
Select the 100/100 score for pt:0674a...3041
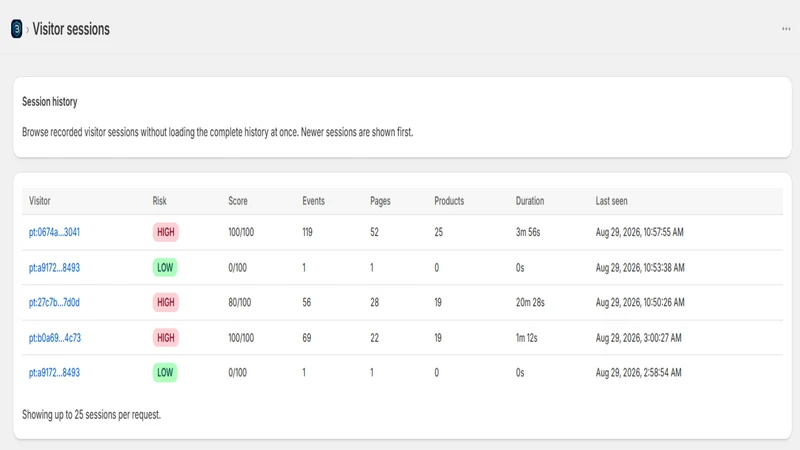pos(241,232)
